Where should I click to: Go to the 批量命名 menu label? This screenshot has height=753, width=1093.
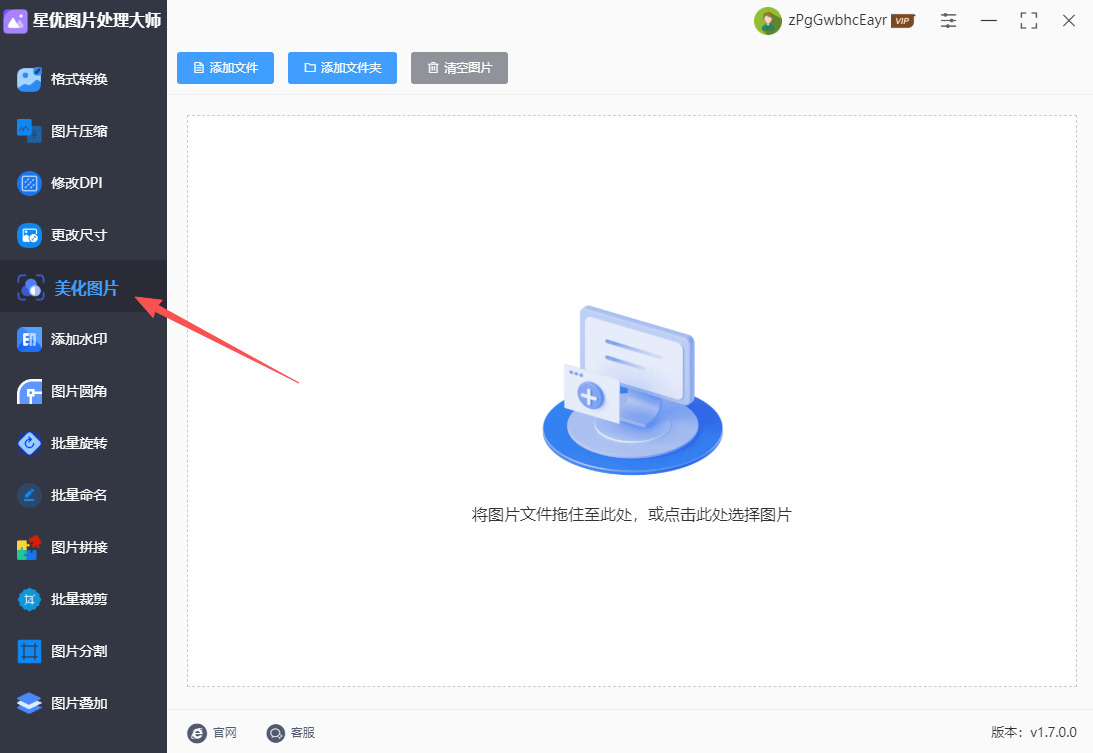click(x=79, y=495)
